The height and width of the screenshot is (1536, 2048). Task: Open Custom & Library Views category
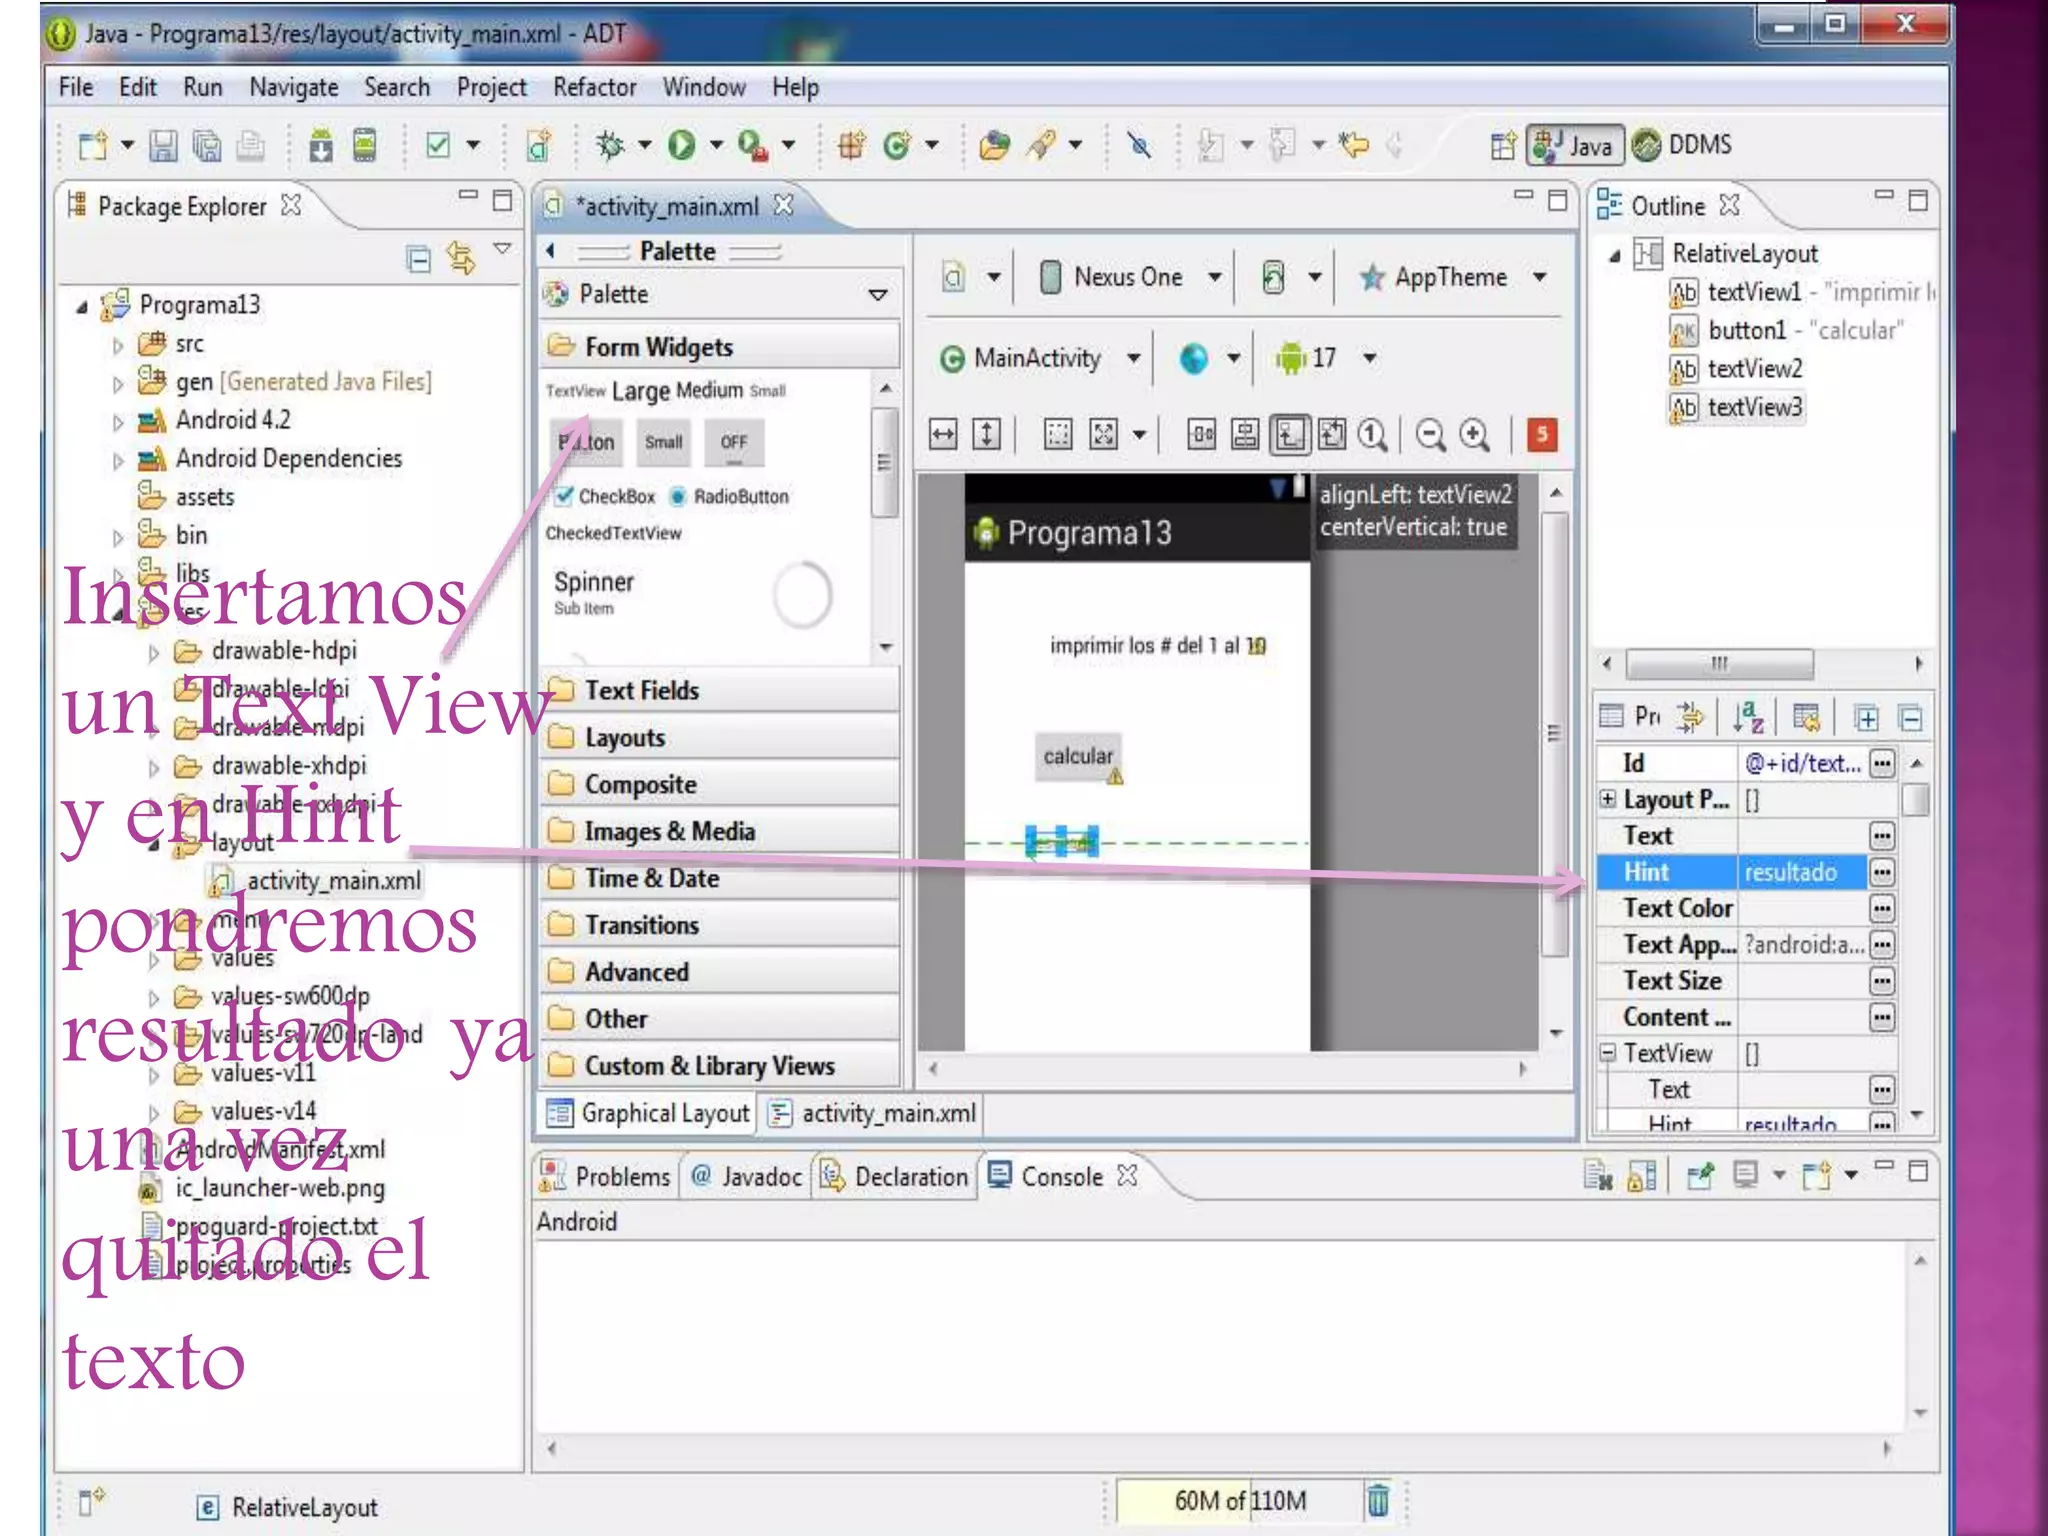pos(719,1065)
